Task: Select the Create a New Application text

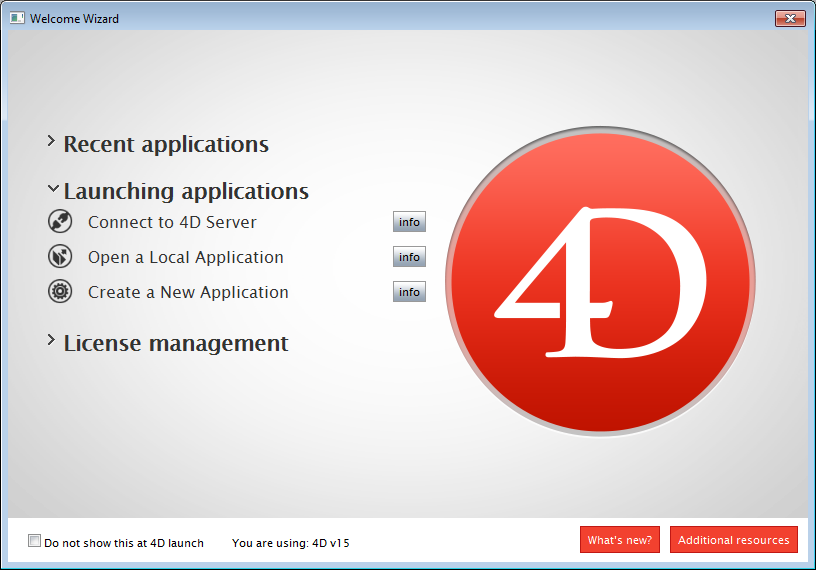Action: 188,292
